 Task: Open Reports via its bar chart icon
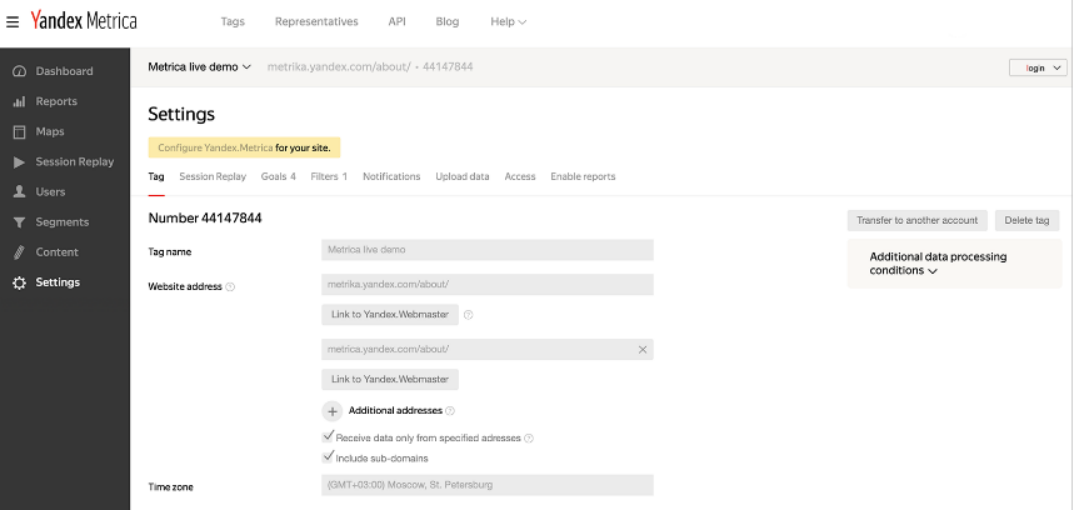[x=17, y=101]
